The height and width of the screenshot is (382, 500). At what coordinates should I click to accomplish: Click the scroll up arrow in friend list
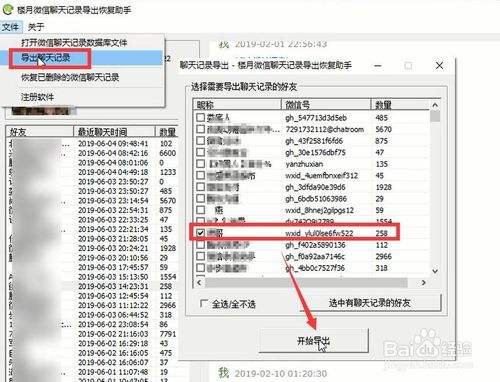click(435, 105)
